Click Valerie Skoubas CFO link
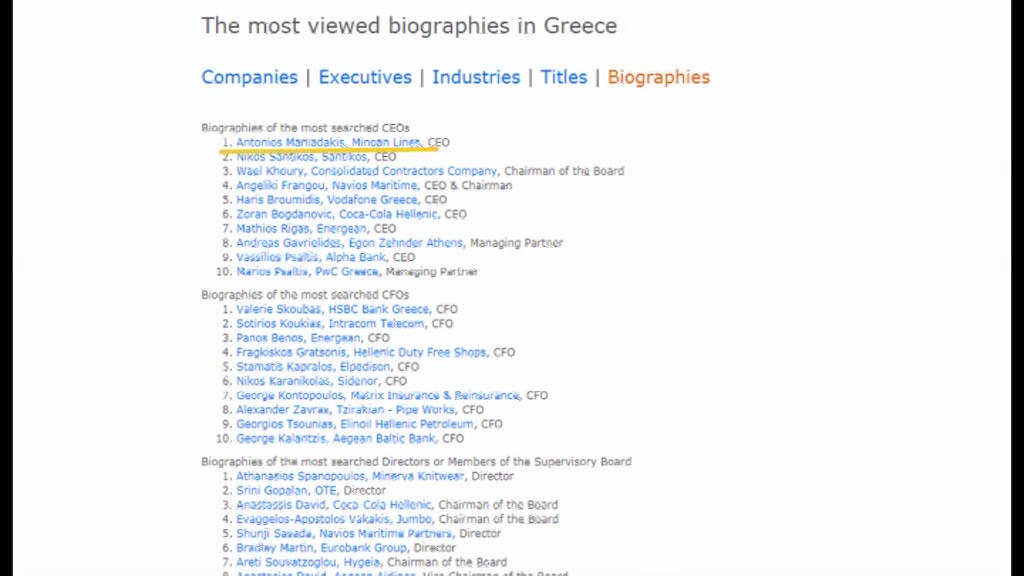Viewport: 1024px width, 576px height. coord(279,310)
